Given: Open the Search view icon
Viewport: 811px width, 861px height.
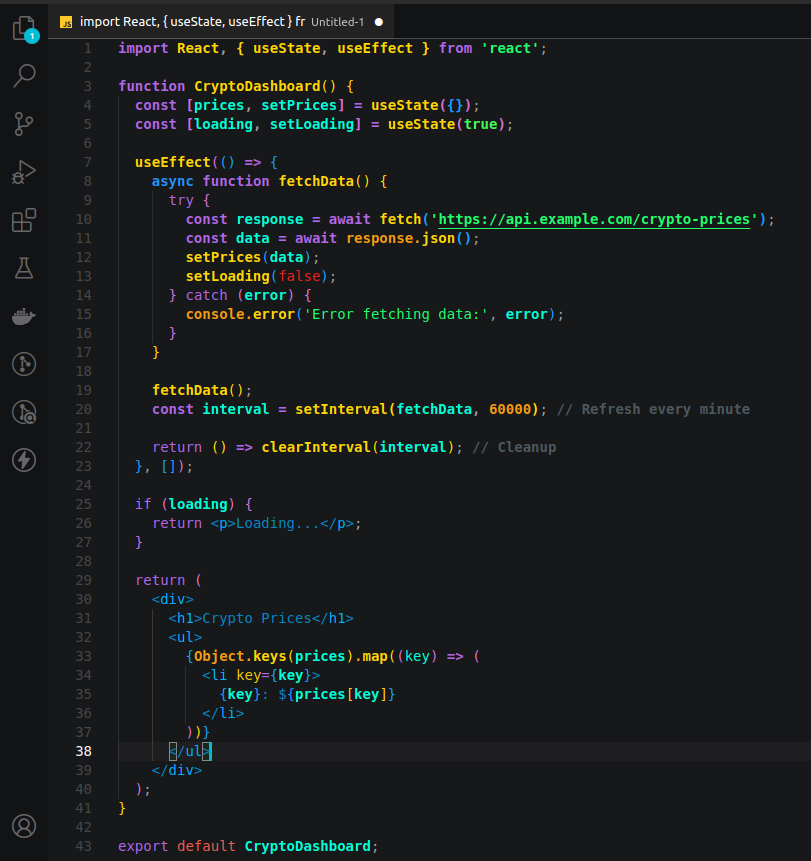Looking at the screenshot, I should click(24, 76).
